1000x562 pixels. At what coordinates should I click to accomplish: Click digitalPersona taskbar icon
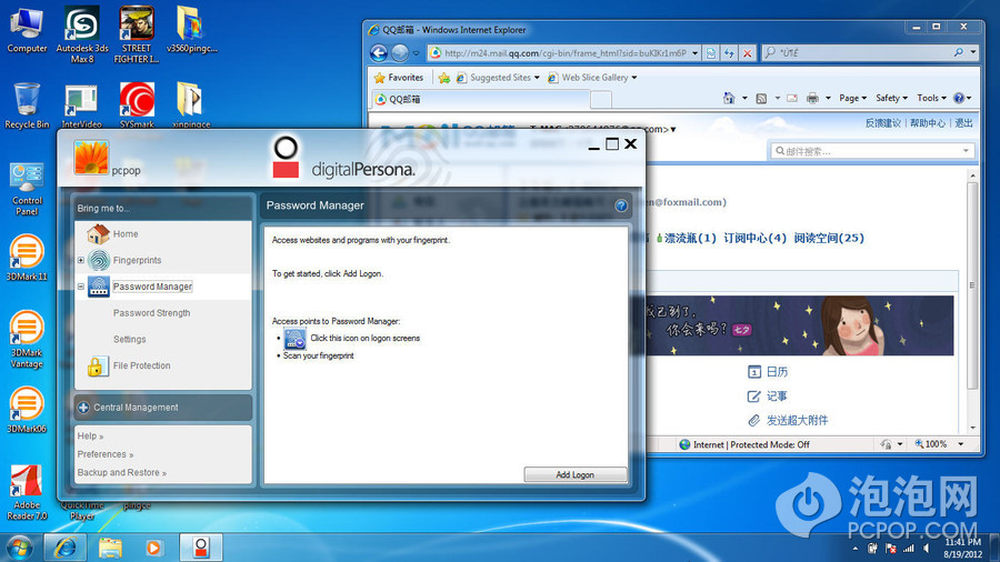pyautogui.click(x=201, y=547)
